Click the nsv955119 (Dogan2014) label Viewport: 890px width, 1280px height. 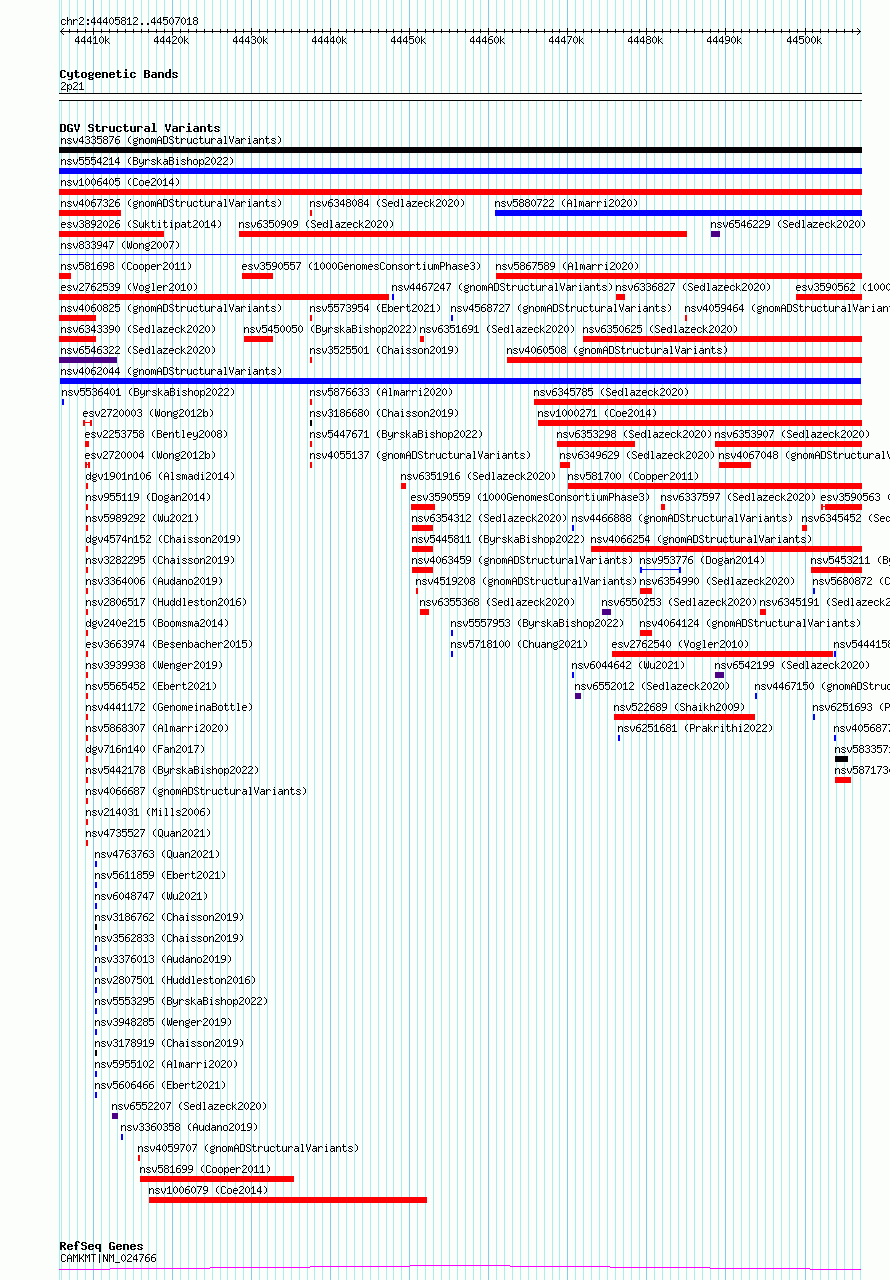(148, 497)
